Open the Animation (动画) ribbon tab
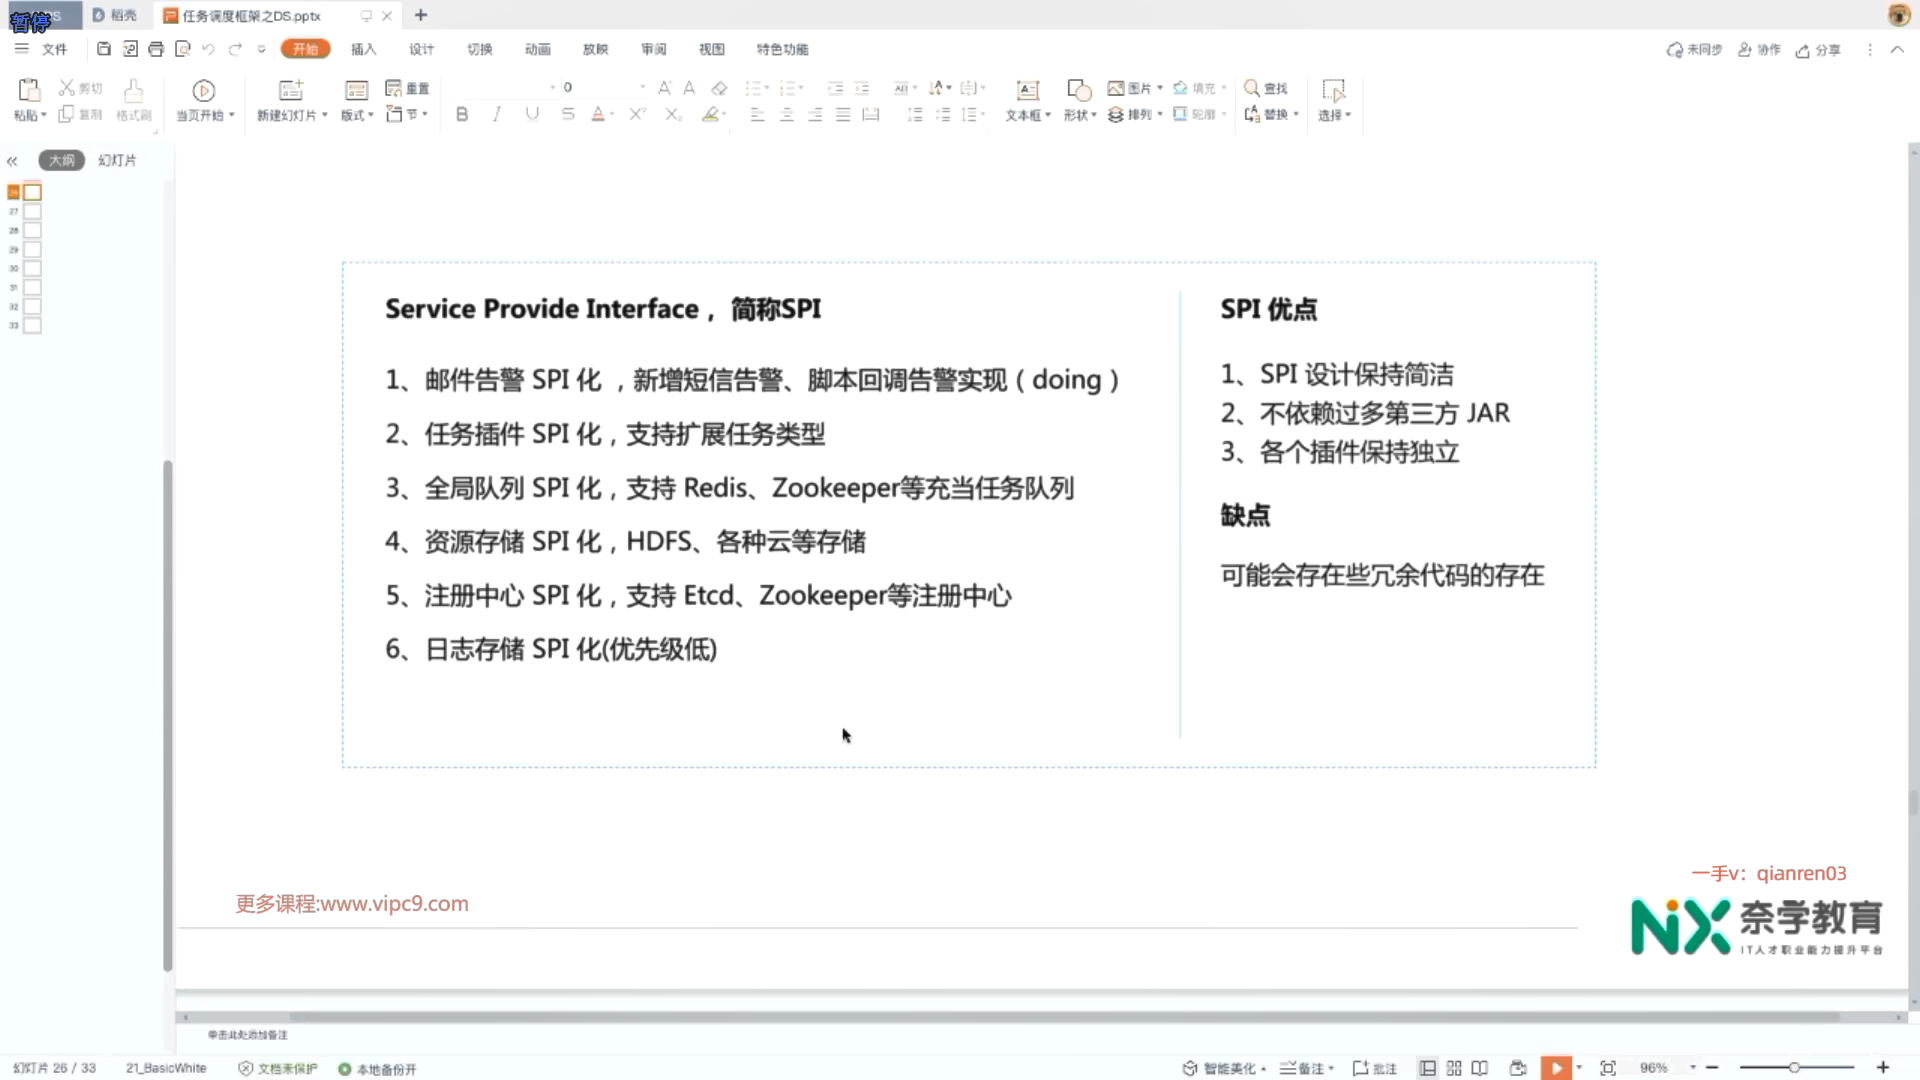The image size is (1920, 1080). click(x=538, y=49)
